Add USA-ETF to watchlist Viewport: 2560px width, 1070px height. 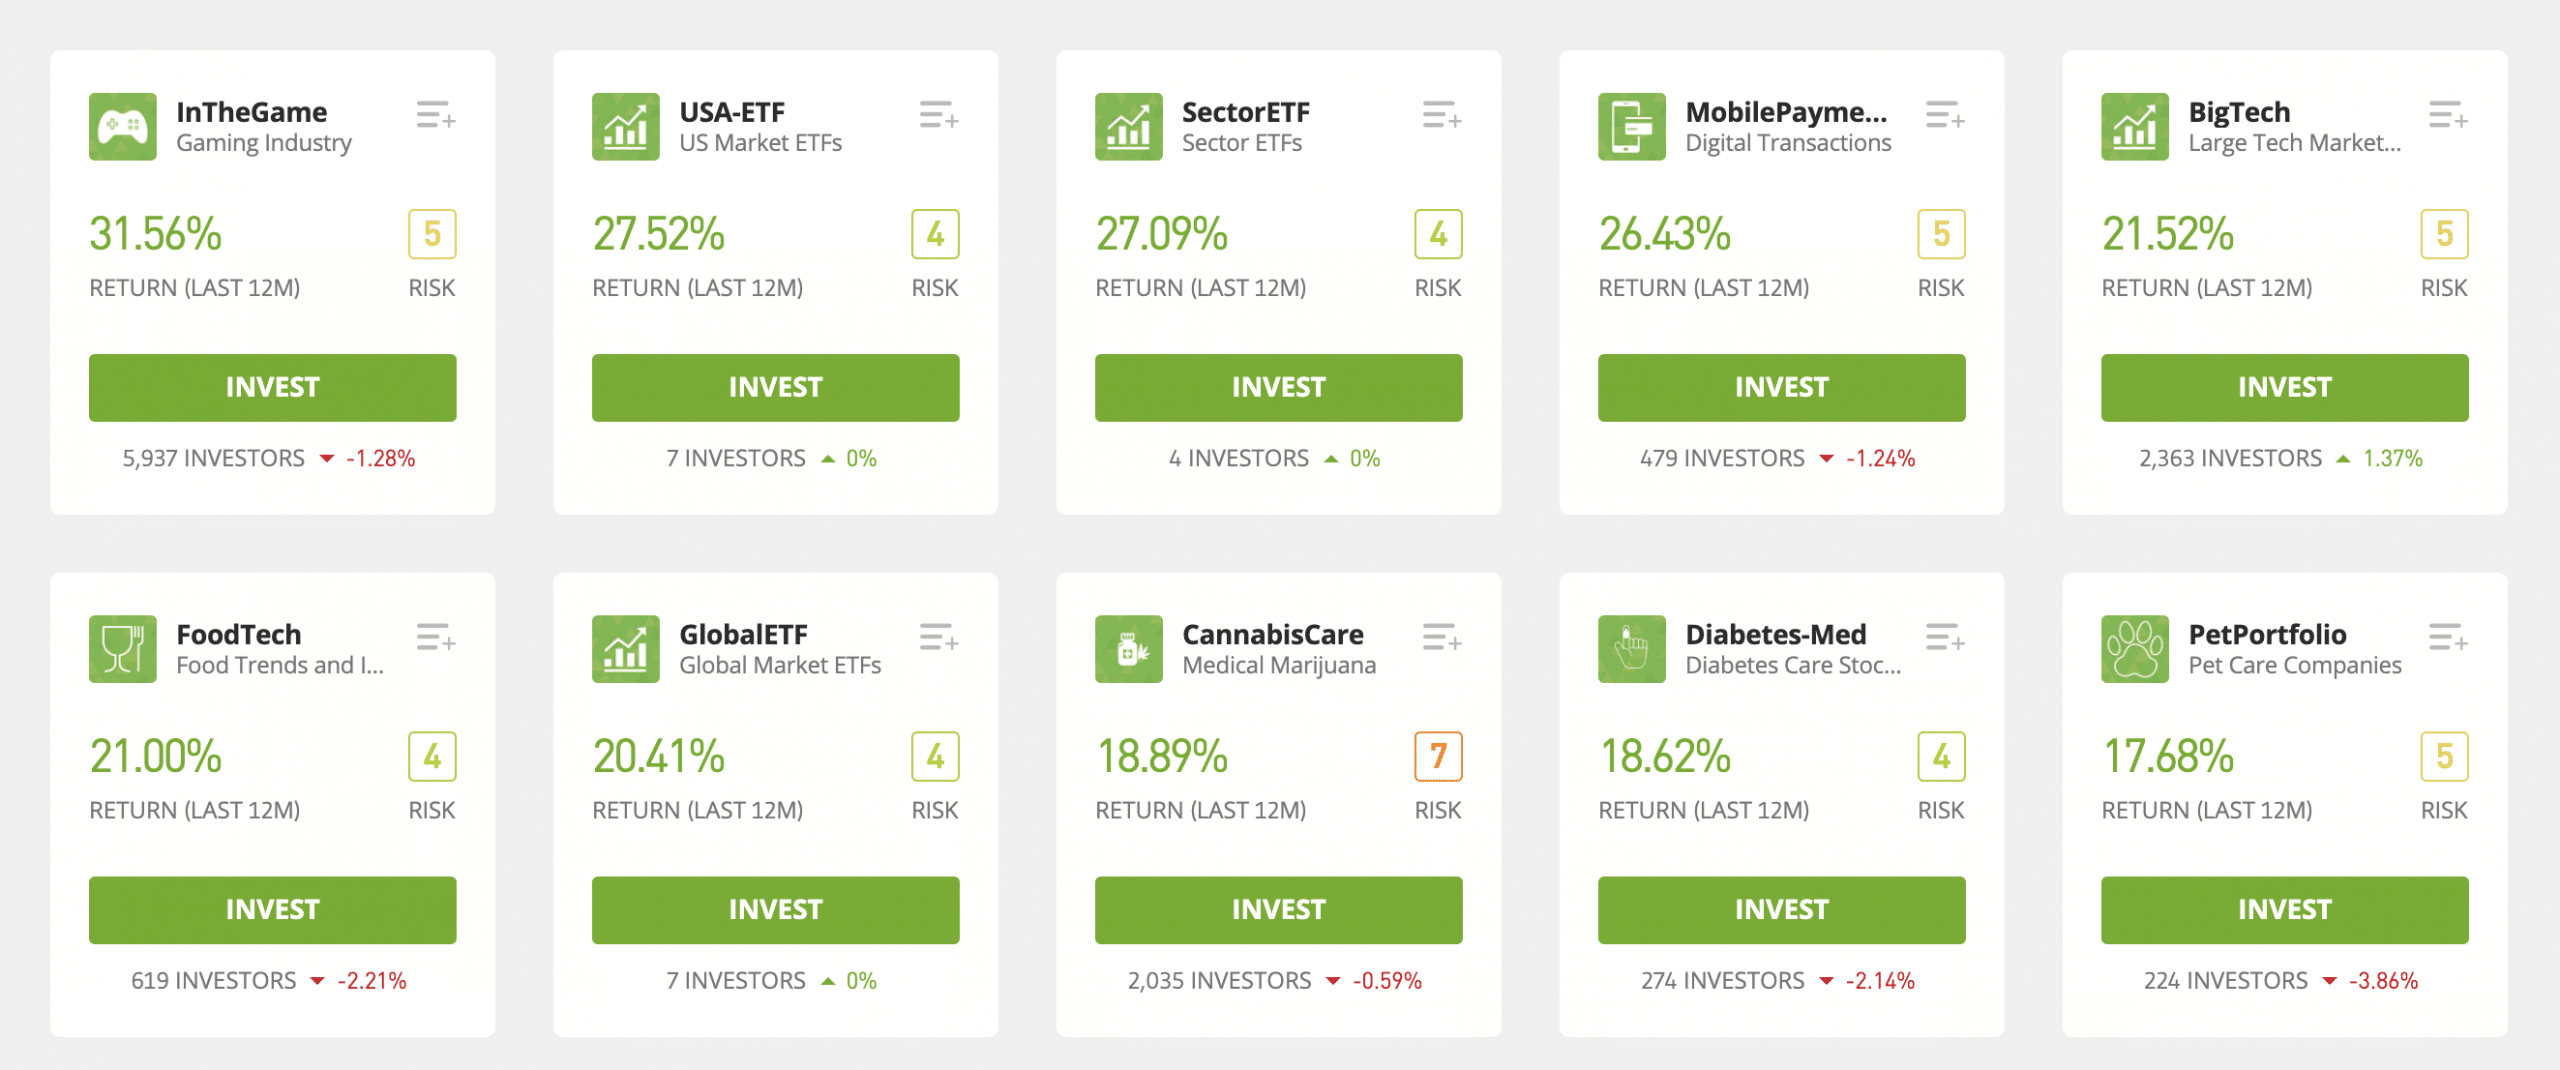click(x=939, y=115)
